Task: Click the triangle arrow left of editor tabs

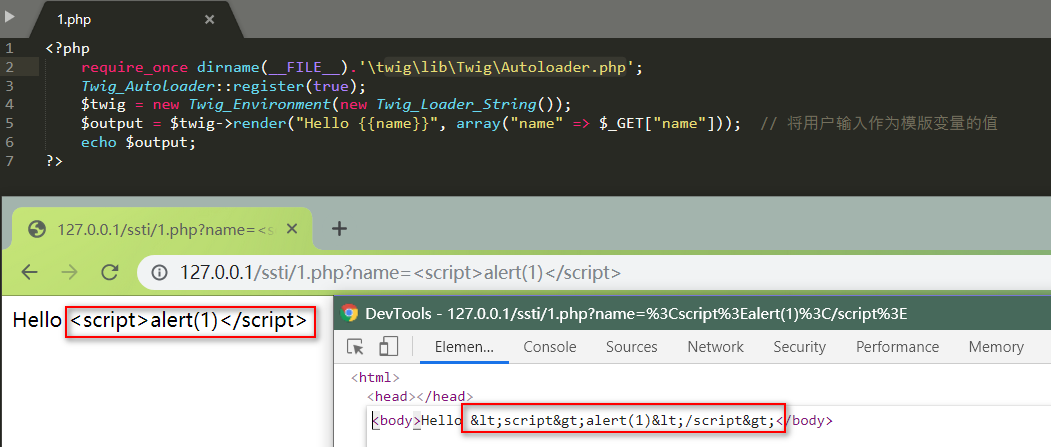Action: [x=11, y=16]
